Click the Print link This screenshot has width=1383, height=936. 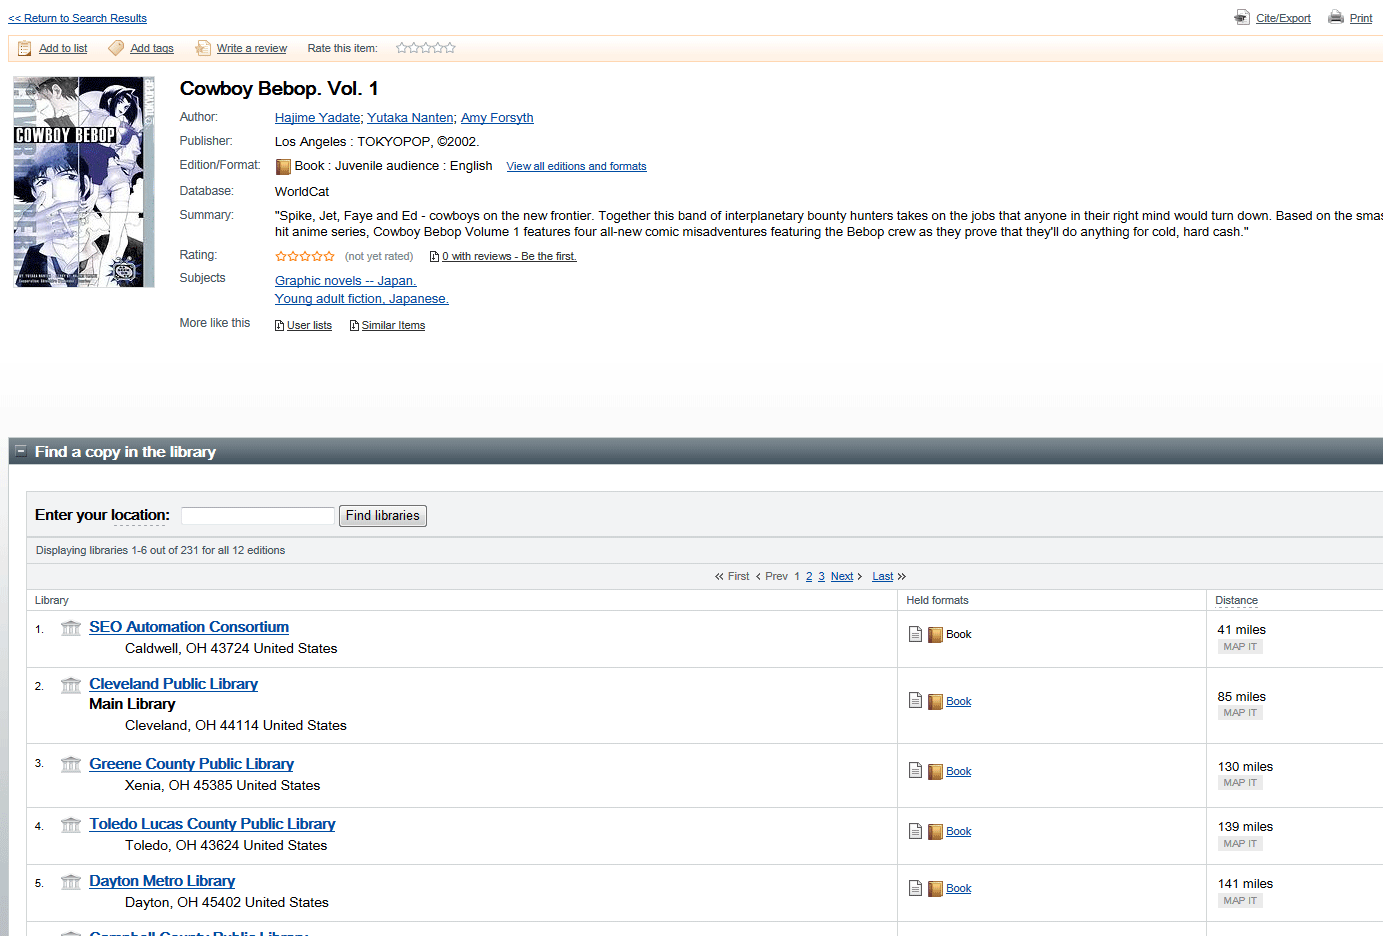(1361, 18)
